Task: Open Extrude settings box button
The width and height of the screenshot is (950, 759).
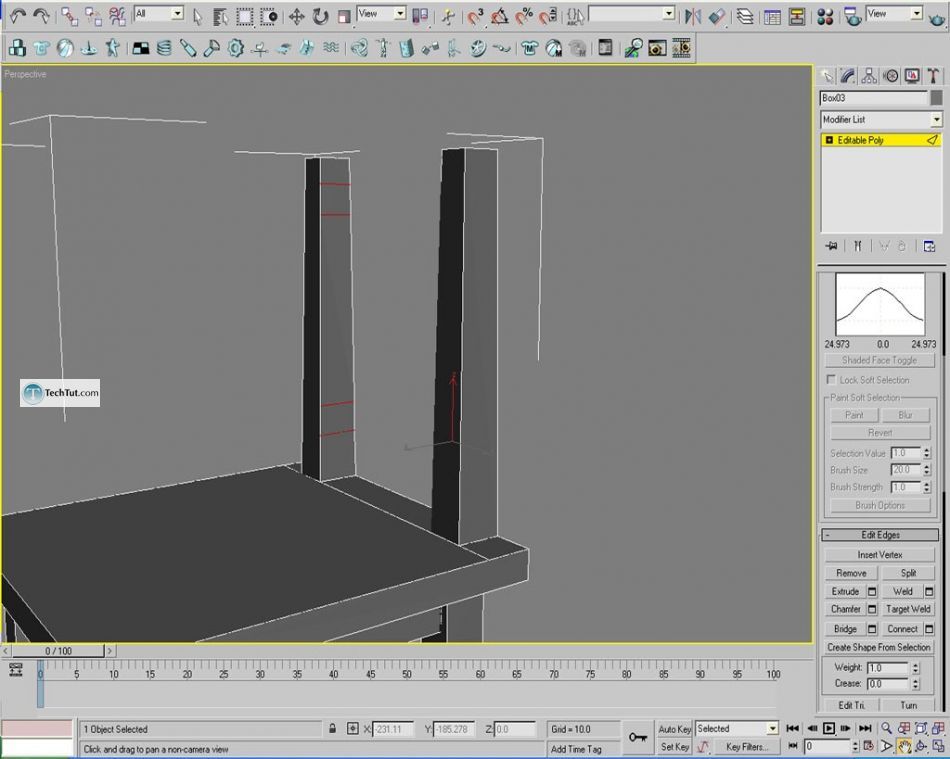Action: pyautogui.click(x=872, y=592)
